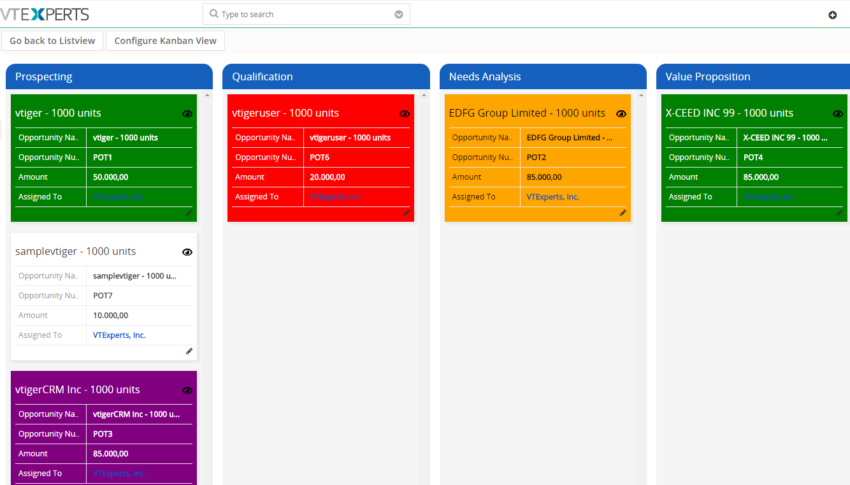The width and height of the screenshot is (850, 485).
Task: Toggle eye icon on X-CEED INC 99 card
Action: (x=838, y=114)
